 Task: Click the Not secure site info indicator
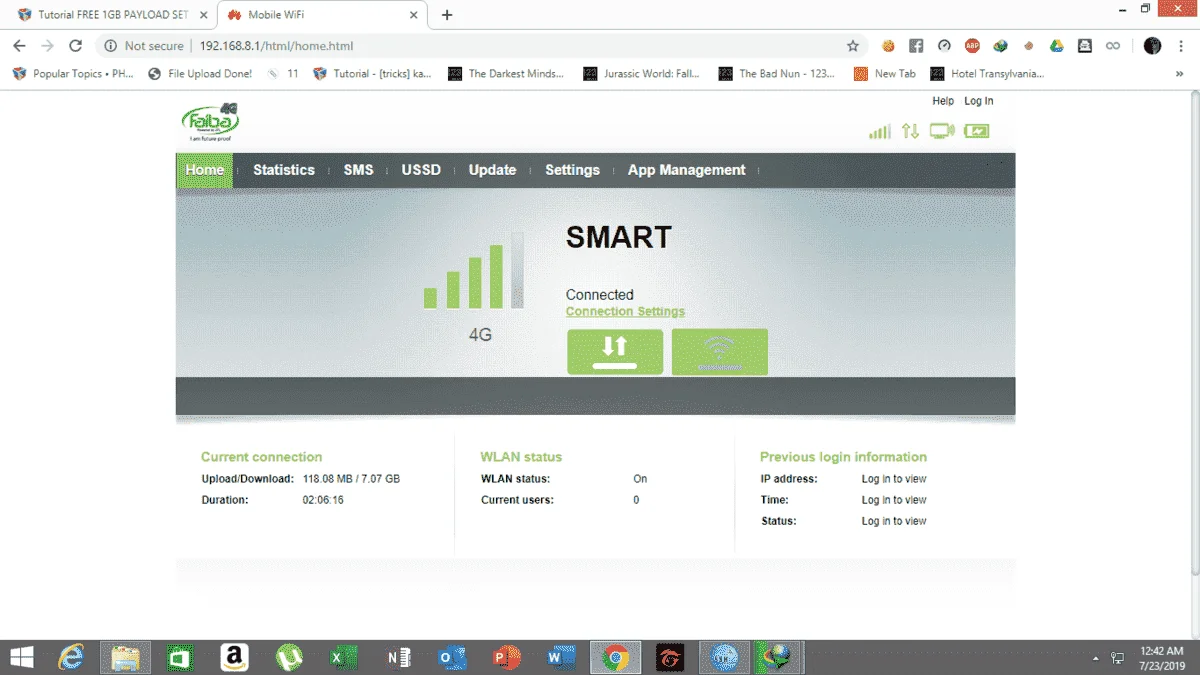click(144, 46)
